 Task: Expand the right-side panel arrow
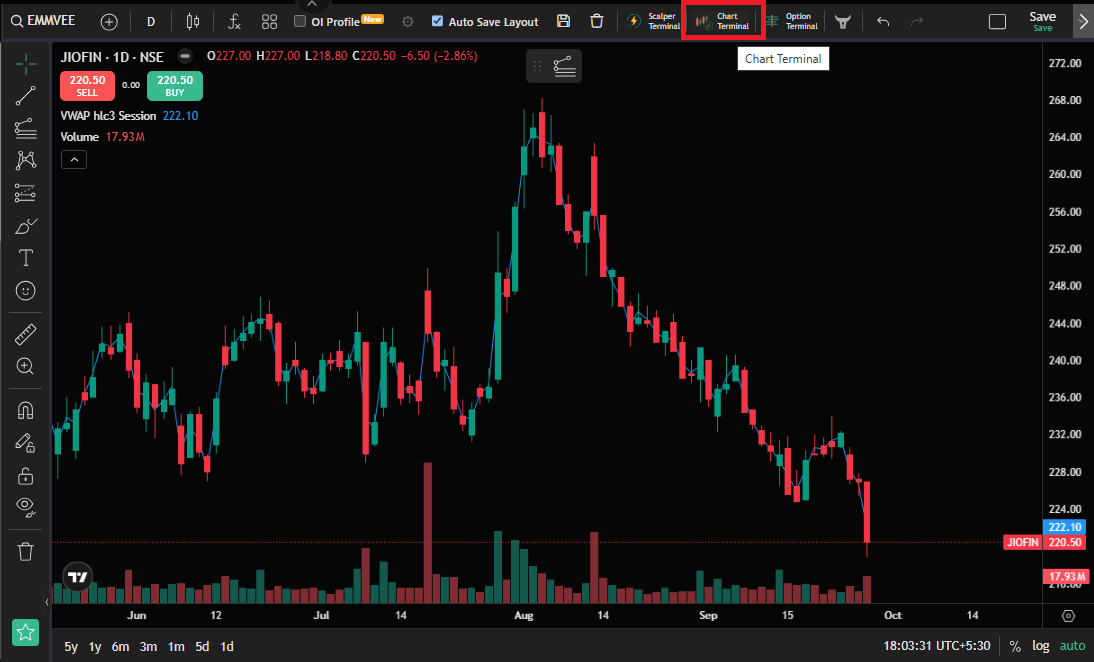(x=1083, y=22)
